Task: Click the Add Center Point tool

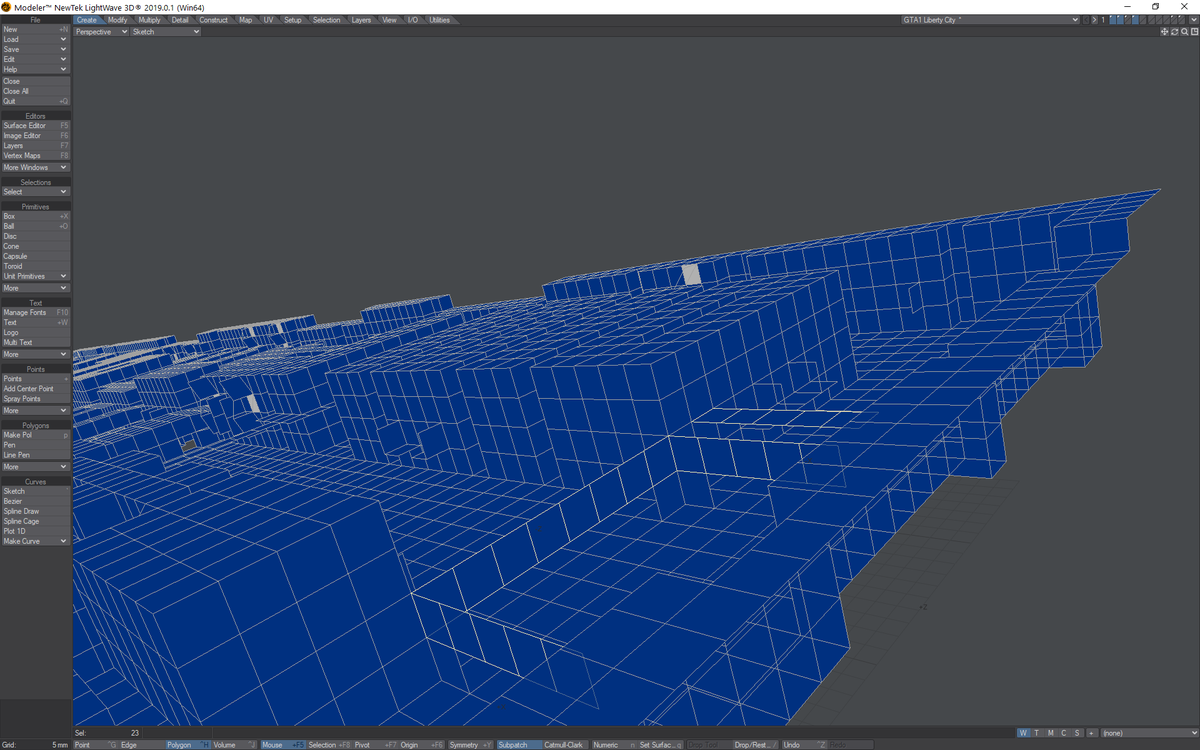Action: click(35, 389)
